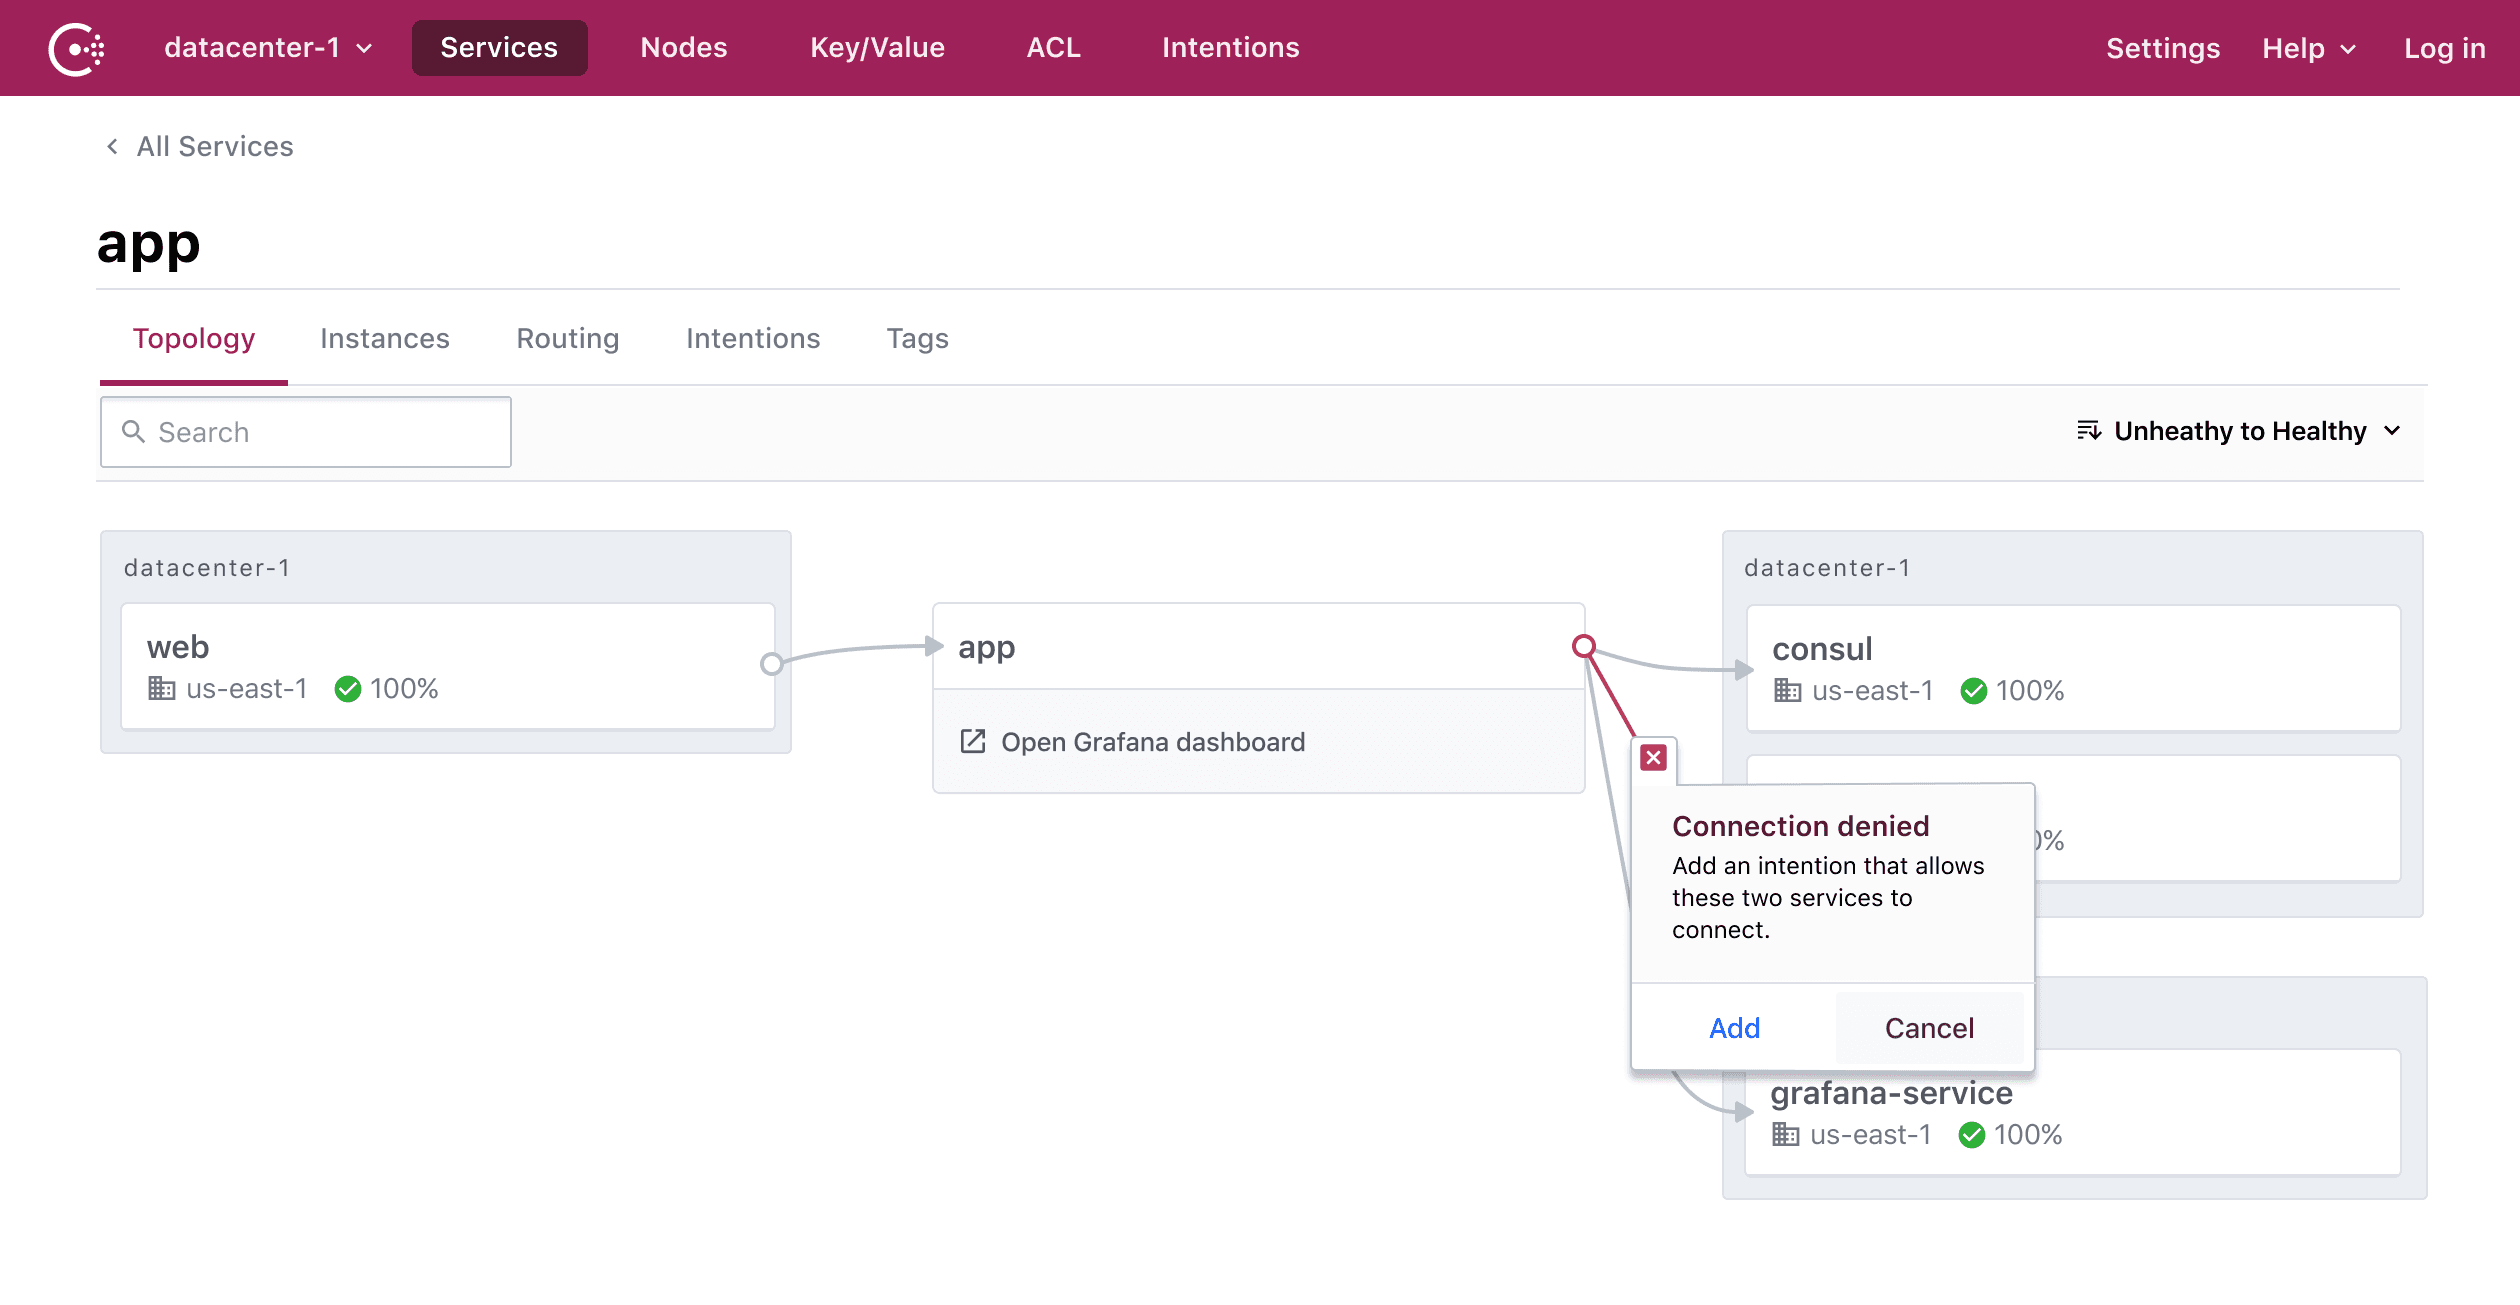Open Key/Value in top navigation
2520x1305 pixels.
coord(877,48)
